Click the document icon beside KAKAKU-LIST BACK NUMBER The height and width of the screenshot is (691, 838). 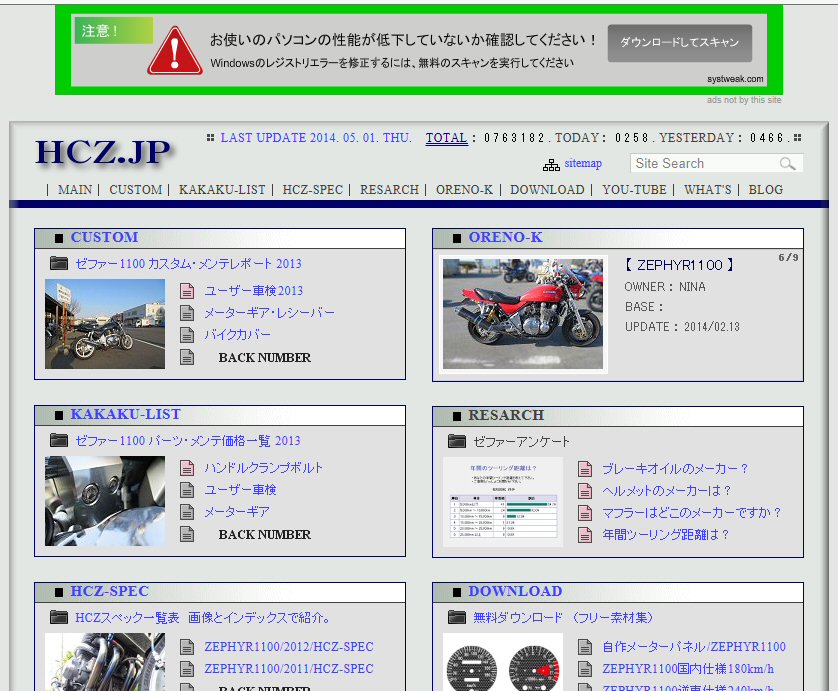pos(187,534)
